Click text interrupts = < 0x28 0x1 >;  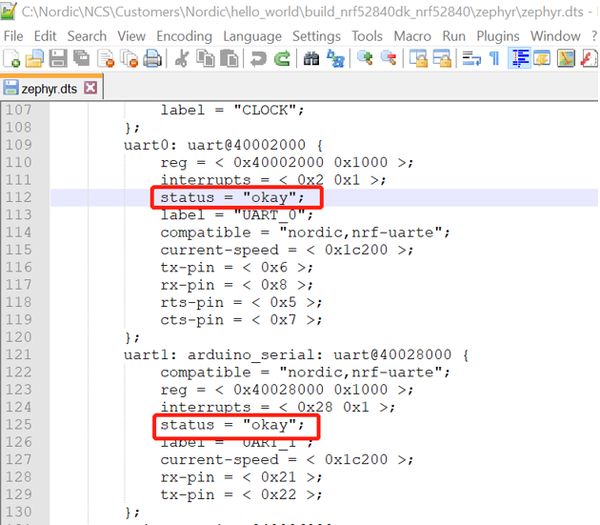(x=277, y=407)
